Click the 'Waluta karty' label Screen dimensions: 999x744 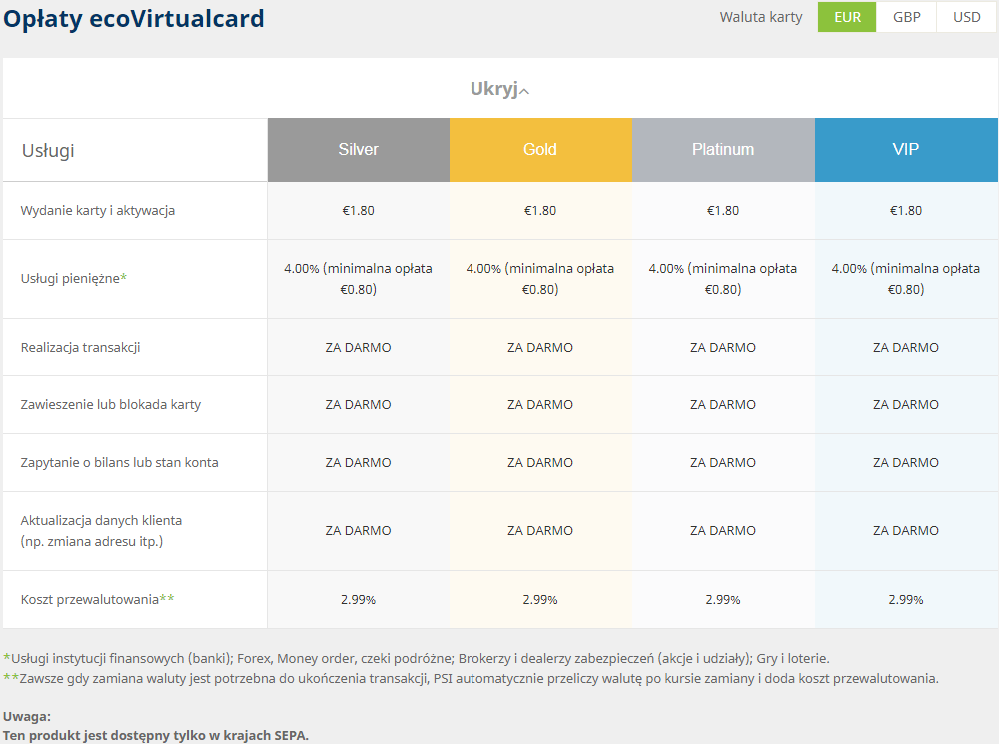point(761,17)
